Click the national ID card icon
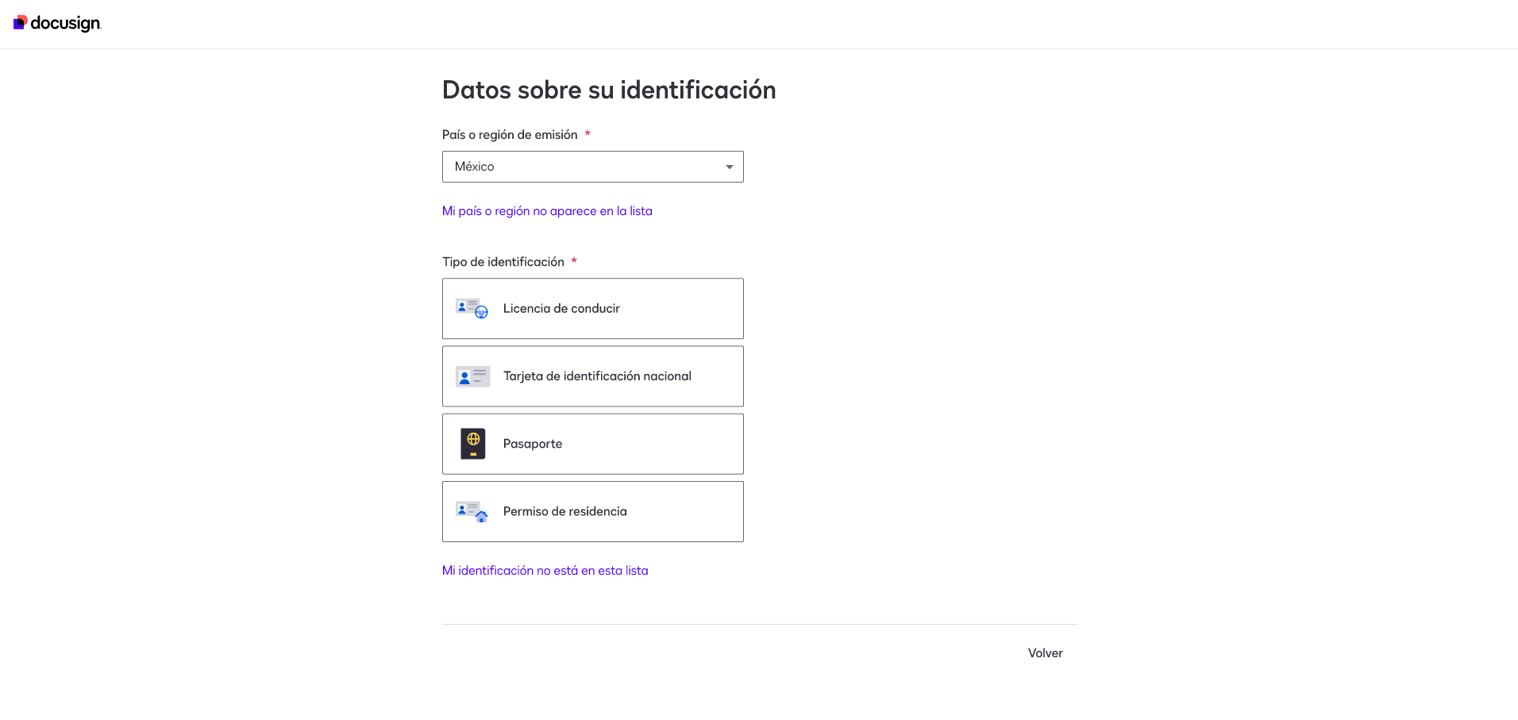 tap(472, 376)
